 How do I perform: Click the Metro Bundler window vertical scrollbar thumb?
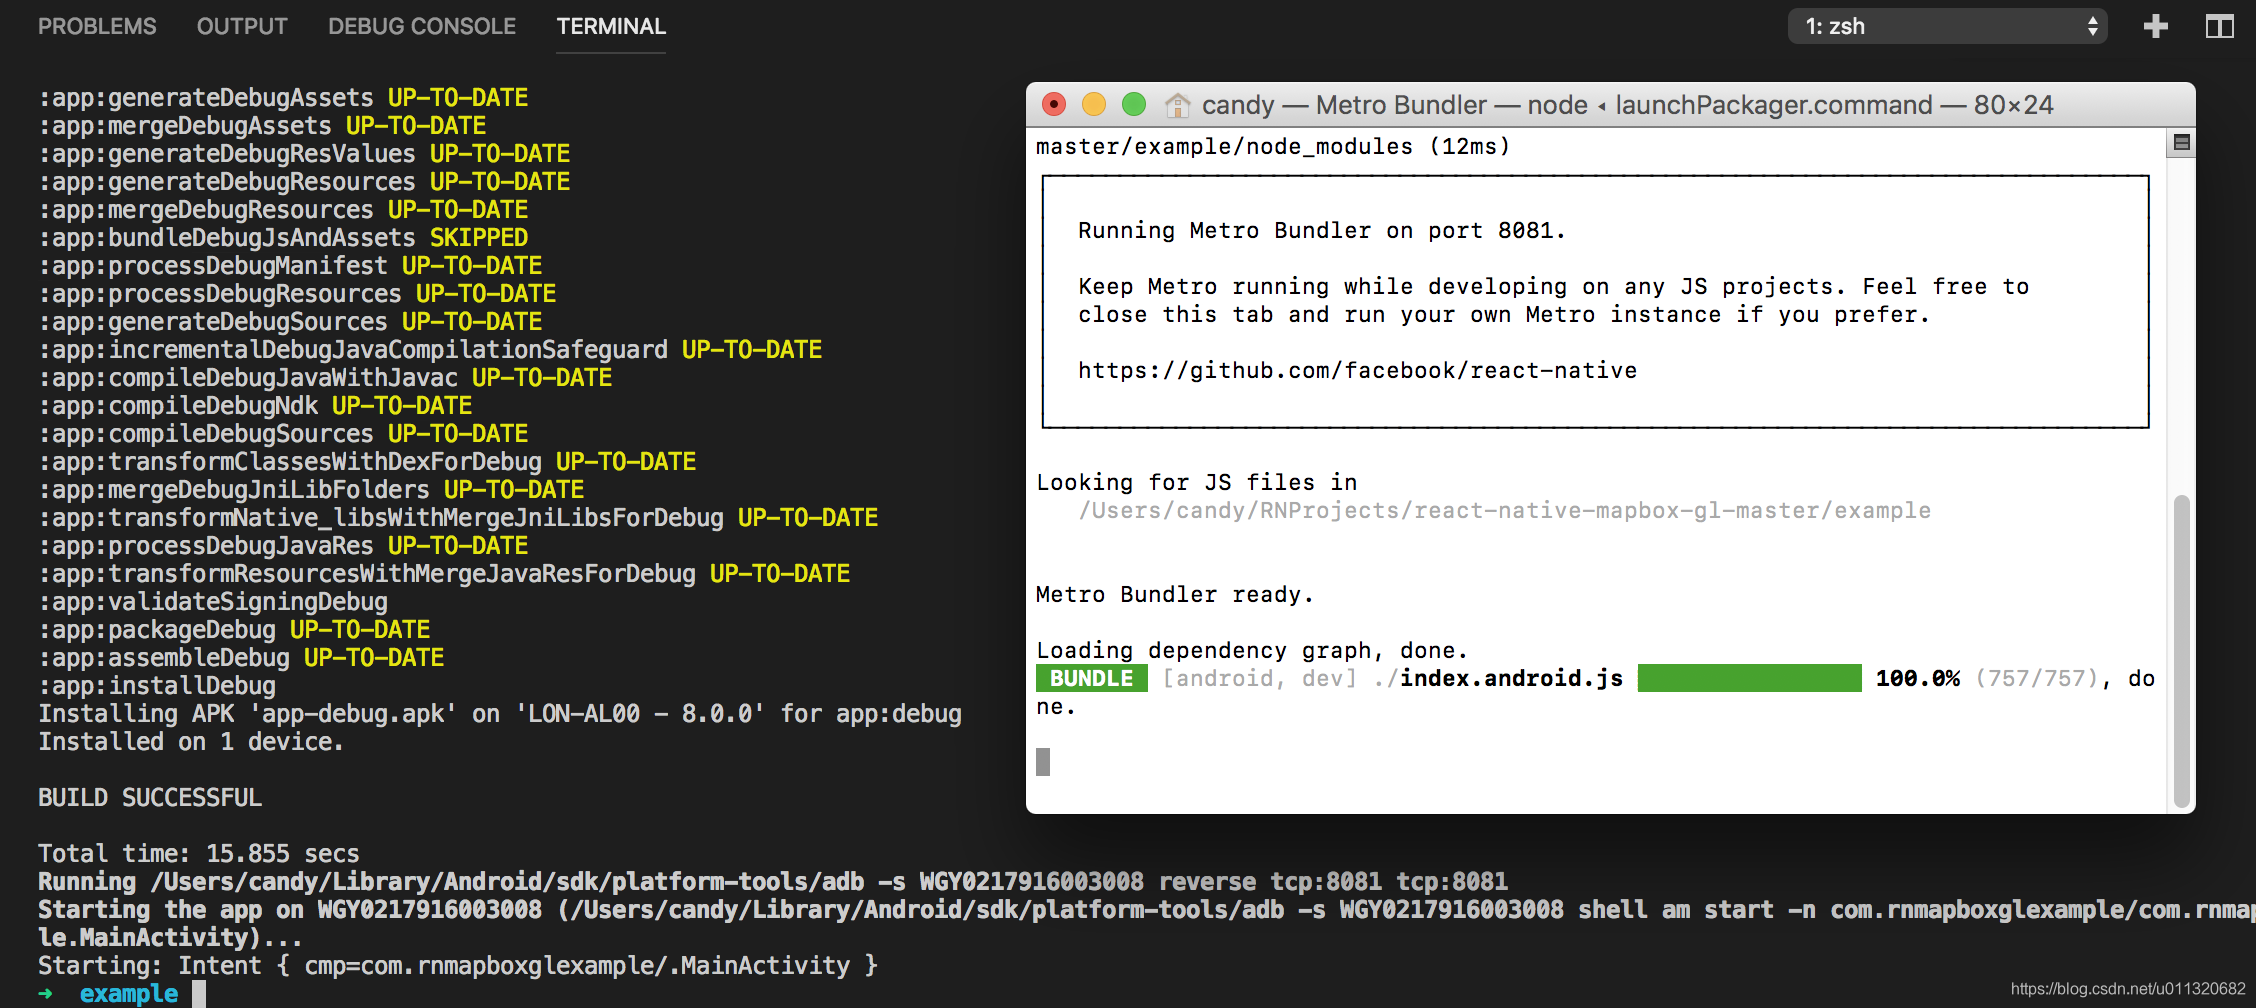pos(2182,651)
